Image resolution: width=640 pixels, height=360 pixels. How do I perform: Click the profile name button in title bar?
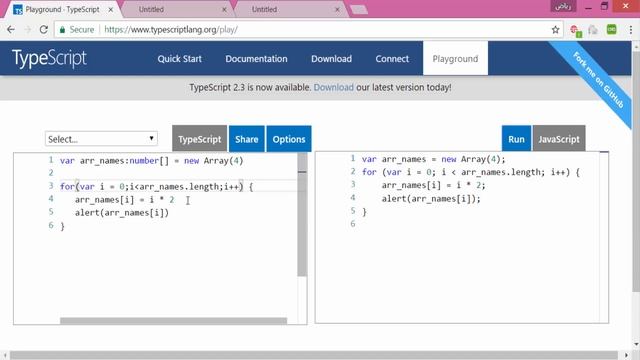563,6
